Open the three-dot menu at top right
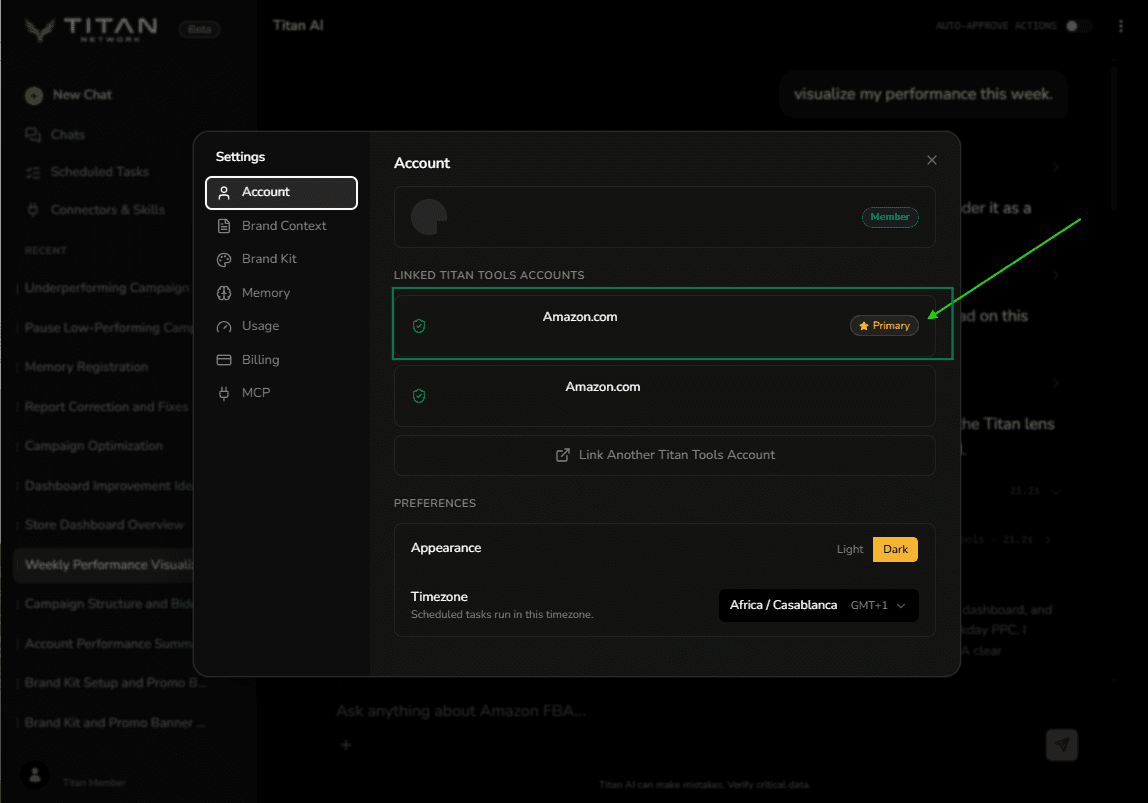This screenshot has height=803, width=1148. pos(1120,26)
